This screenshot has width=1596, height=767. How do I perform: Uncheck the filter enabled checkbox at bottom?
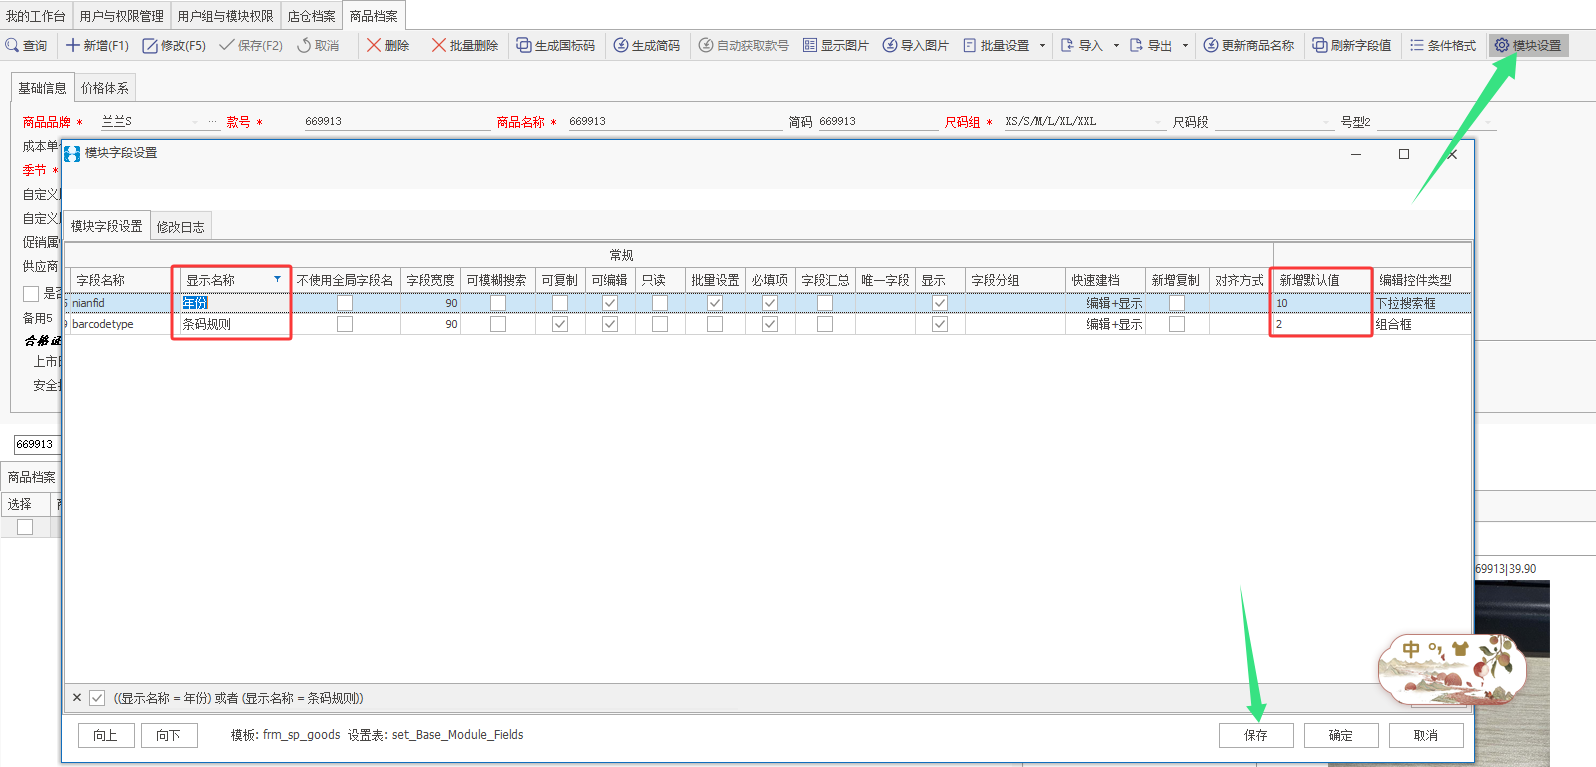point(97,698)
